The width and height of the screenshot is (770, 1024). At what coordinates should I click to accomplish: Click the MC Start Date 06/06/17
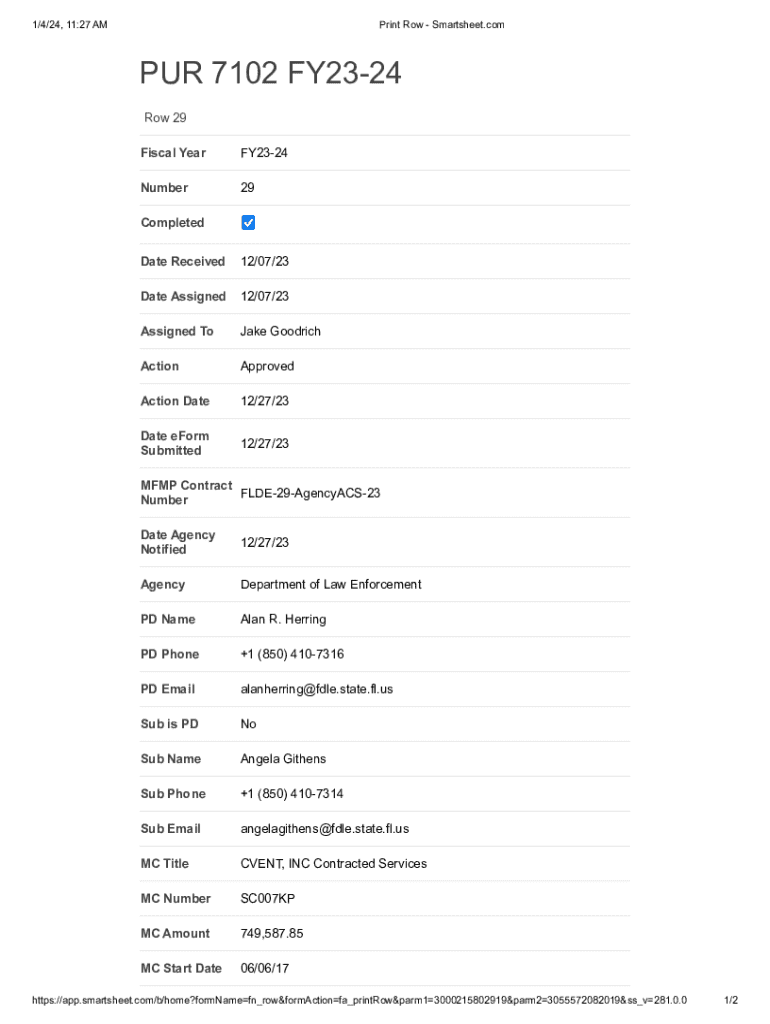click(x=264, y=969)
